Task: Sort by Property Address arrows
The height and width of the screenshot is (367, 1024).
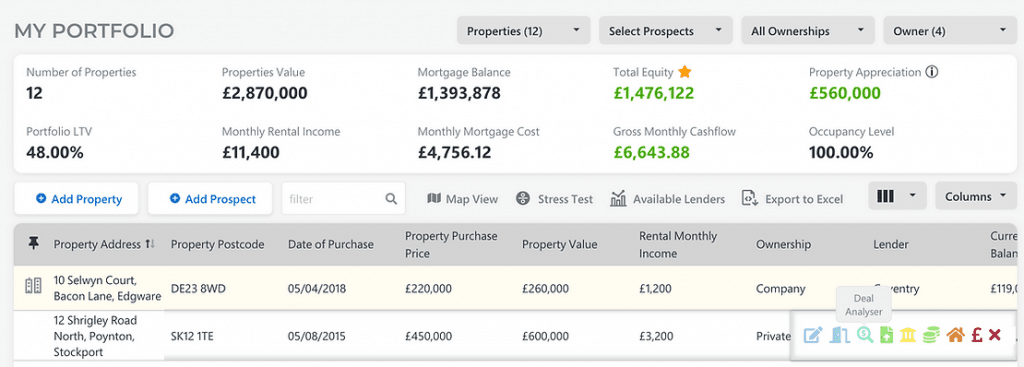Action: click(x=150, y=244)
